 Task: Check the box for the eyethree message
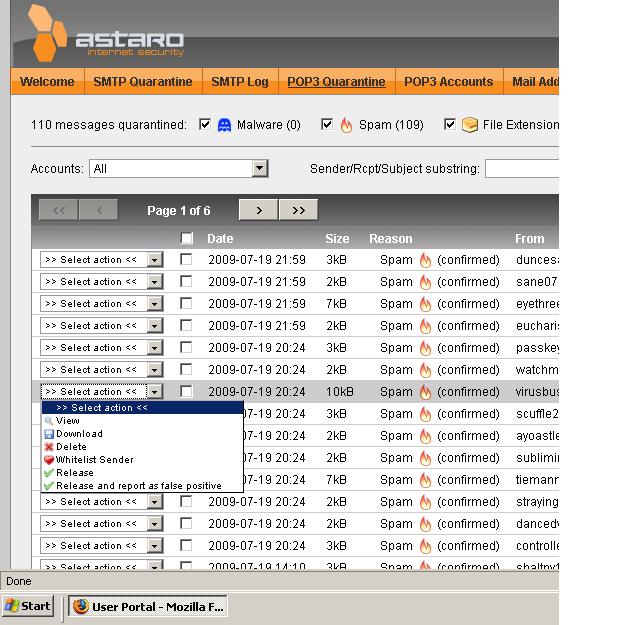point(186,303)
